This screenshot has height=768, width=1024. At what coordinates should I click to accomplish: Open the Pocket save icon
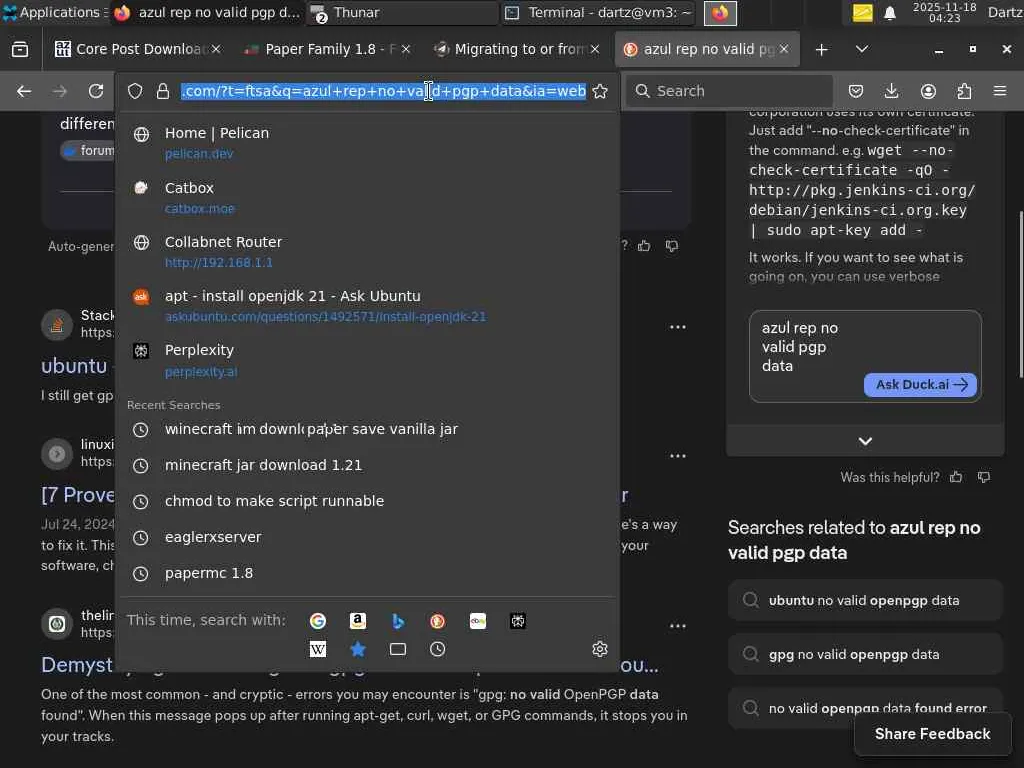coord(856,91)
